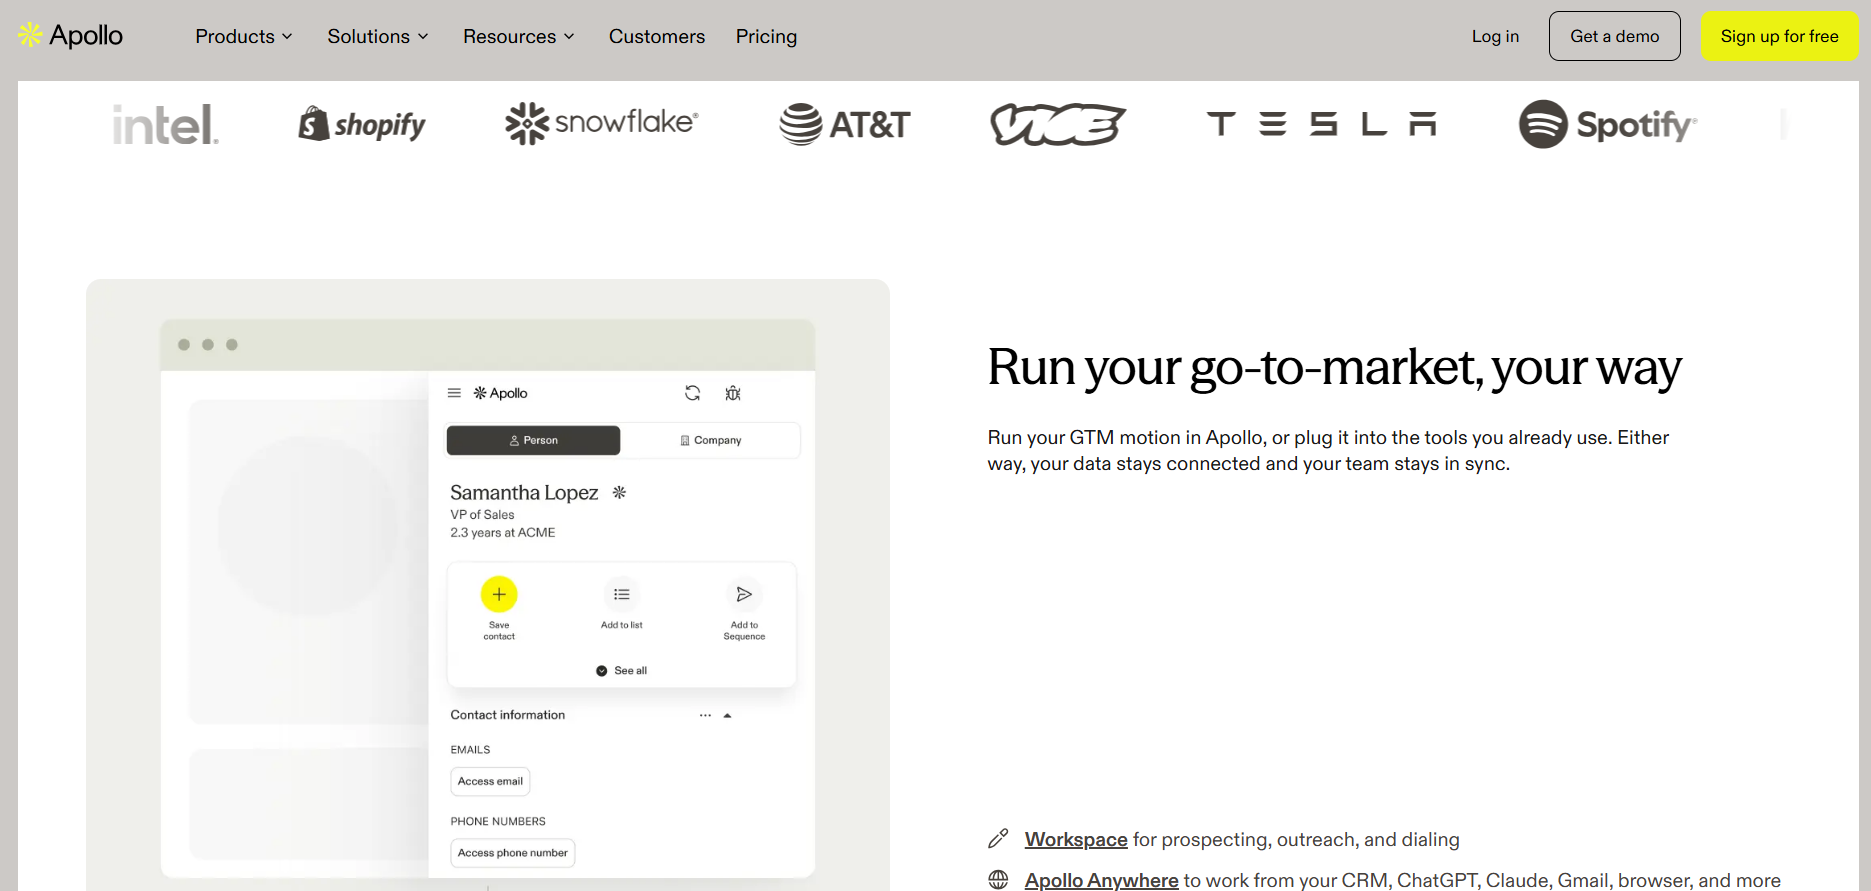Click the Get a demo button
The width and height of the screenshot is (1871, 891).
tap(1615, 36)
